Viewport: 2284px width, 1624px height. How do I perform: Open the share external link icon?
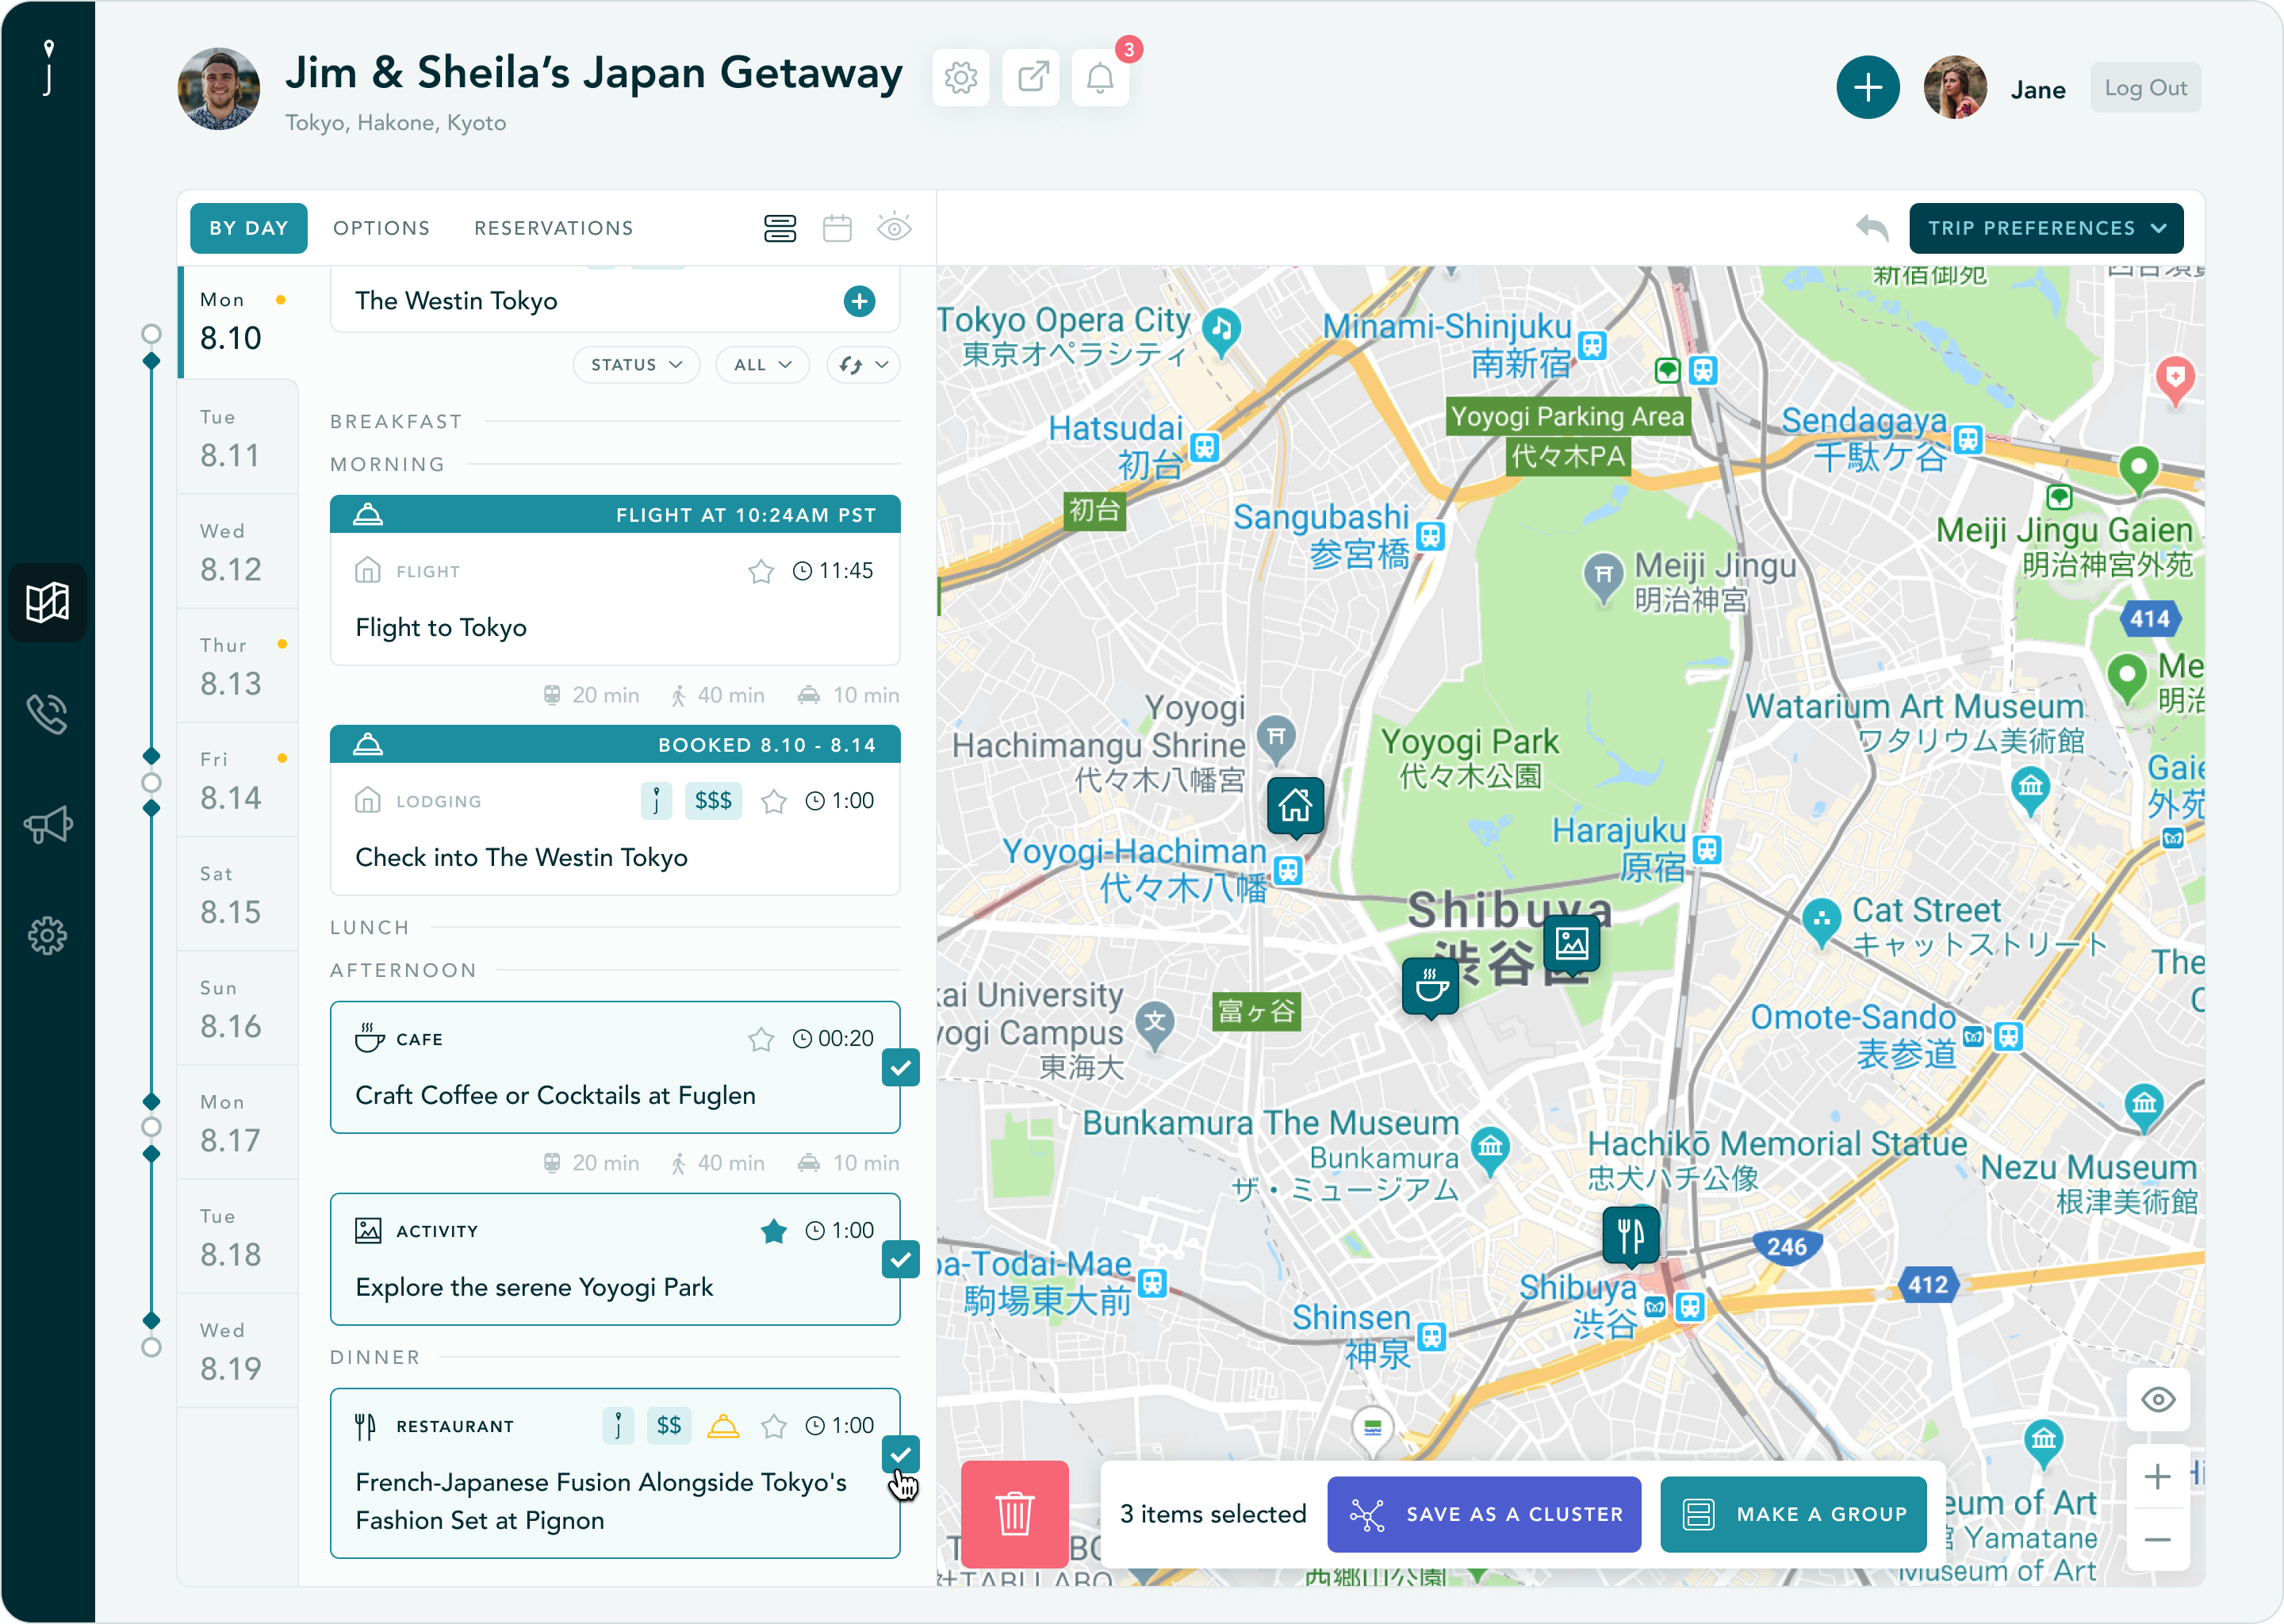pyautogui.click(x=1031, y=78)
